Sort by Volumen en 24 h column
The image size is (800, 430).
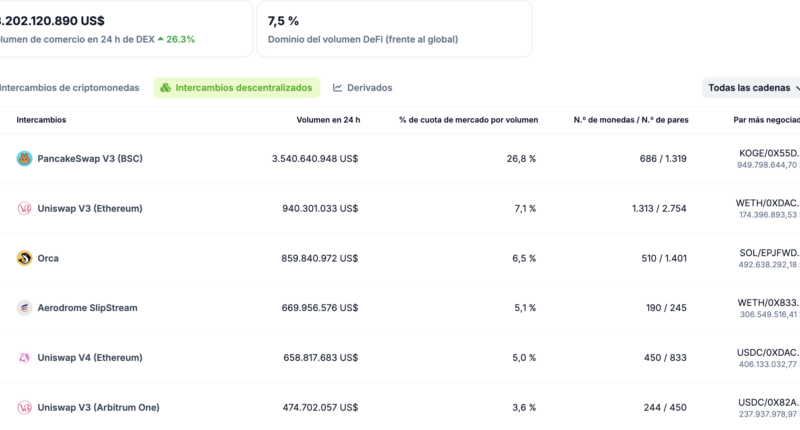tap(328, 120)
